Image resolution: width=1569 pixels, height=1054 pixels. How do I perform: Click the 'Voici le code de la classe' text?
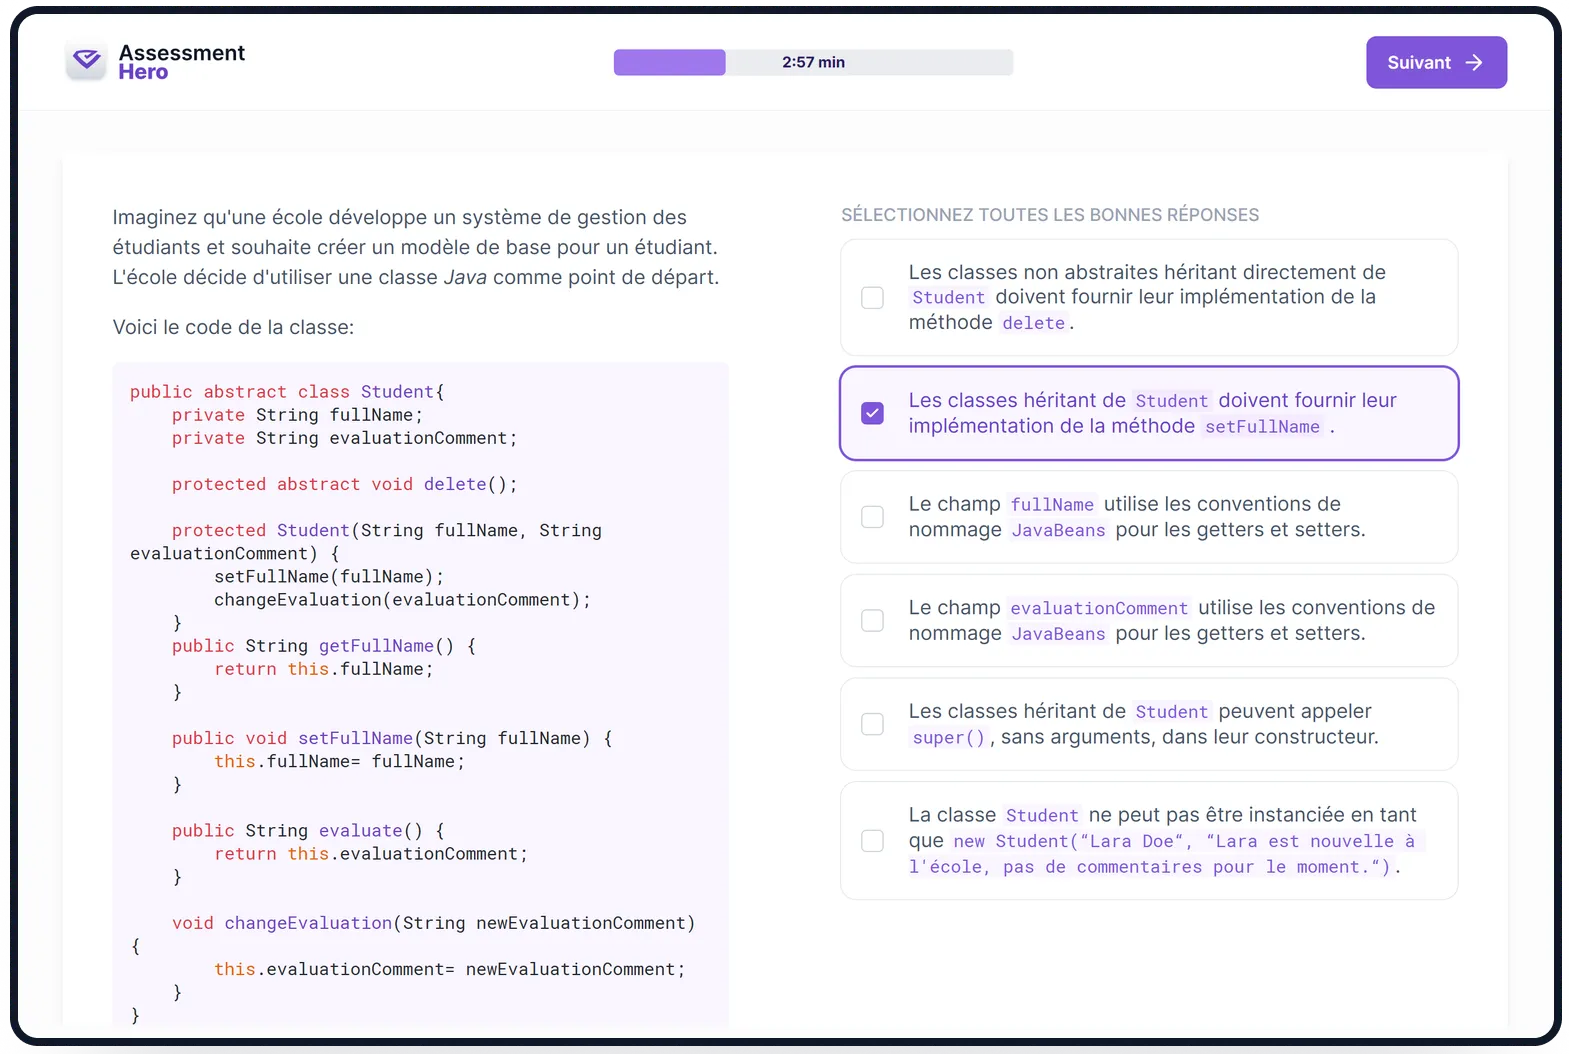point(233,327)
